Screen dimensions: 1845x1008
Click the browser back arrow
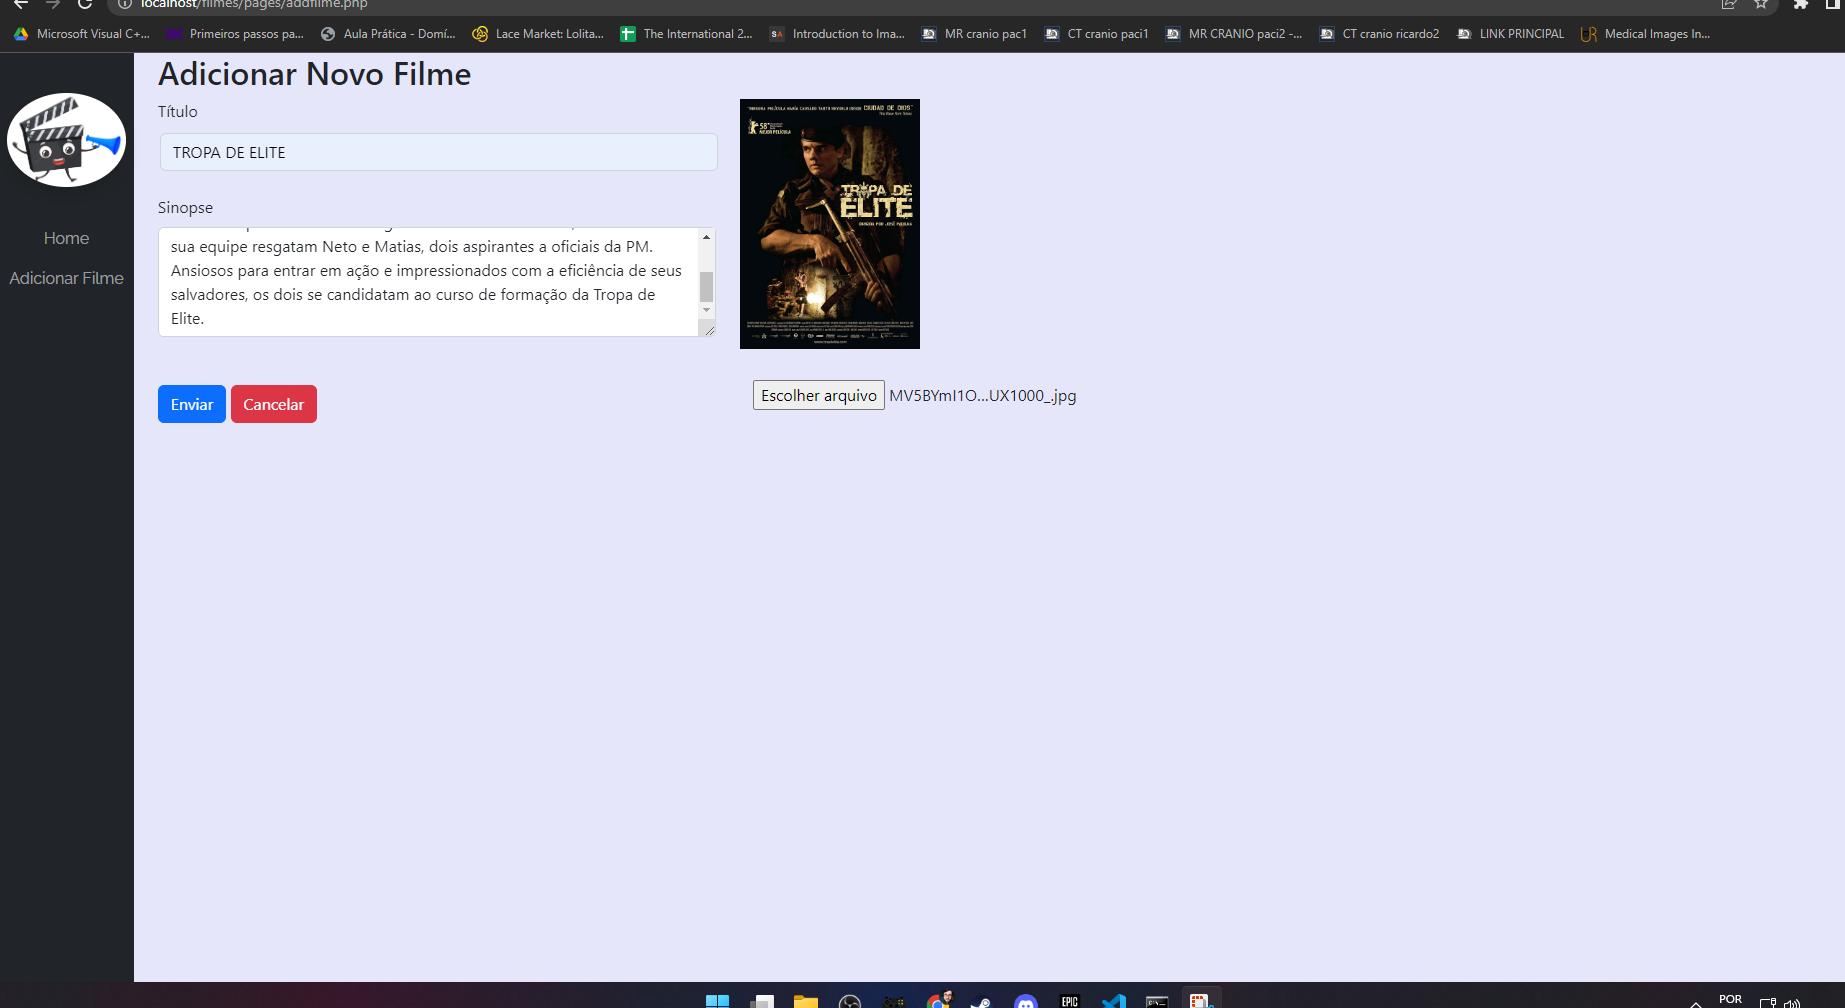pyautogui.click(x=20, y=5)
